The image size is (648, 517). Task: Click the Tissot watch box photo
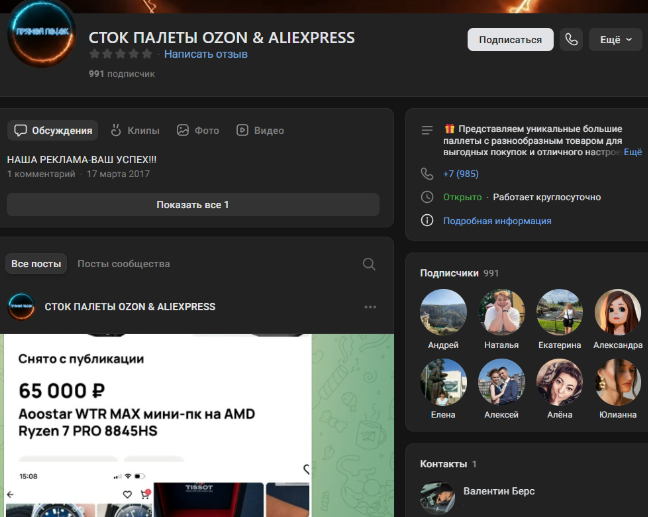(x=209, y=500)
